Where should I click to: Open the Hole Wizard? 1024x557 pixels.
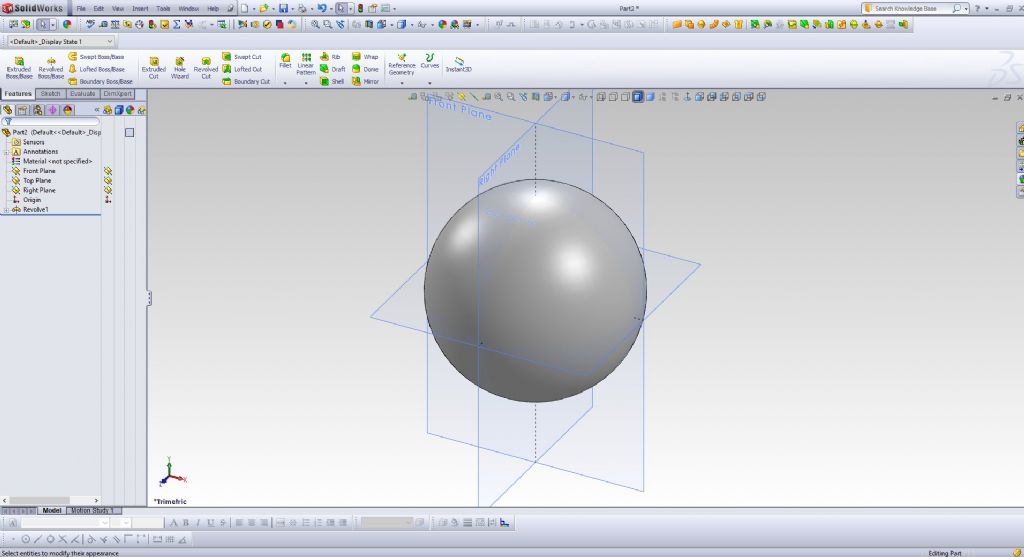(180, 67)
